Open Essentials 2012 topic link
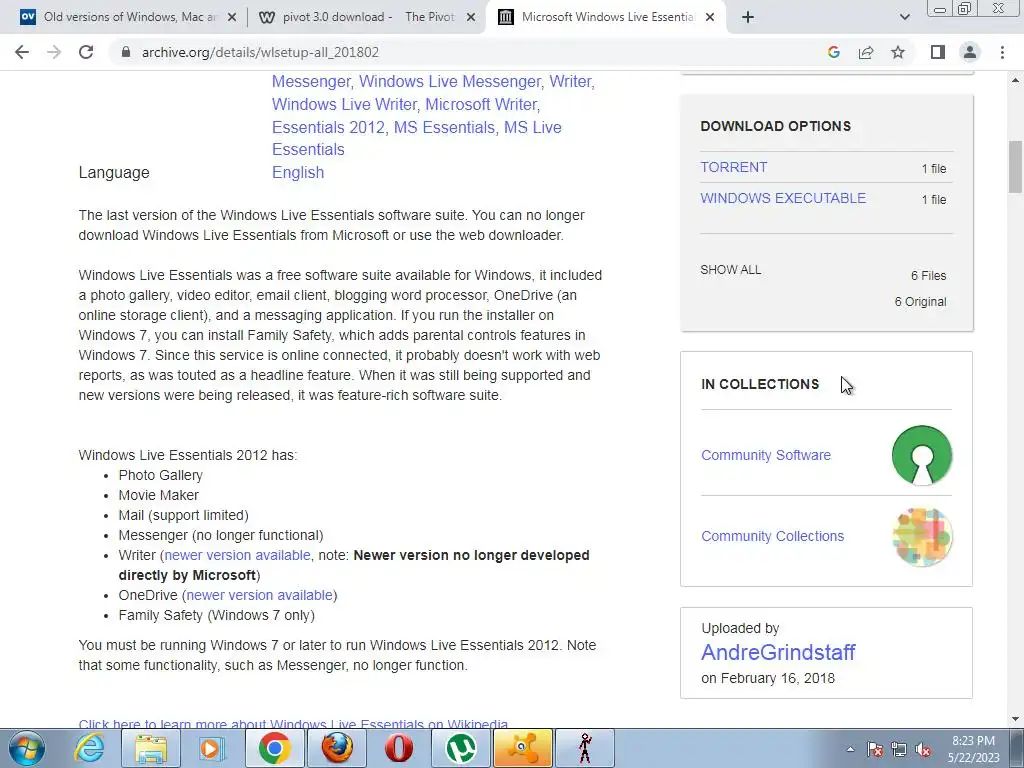Screen dimensions: 1024x768 [x=328, y=127]
